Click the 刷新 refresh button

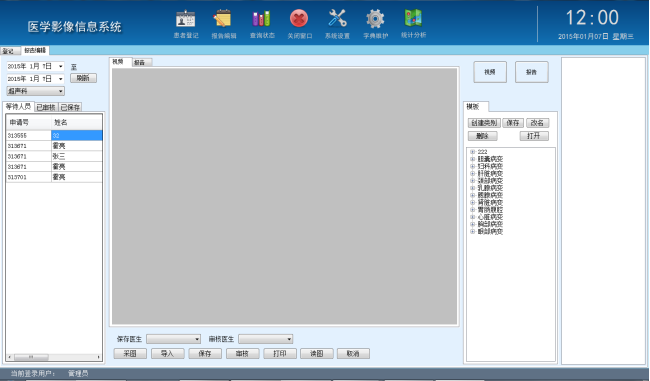83,78
